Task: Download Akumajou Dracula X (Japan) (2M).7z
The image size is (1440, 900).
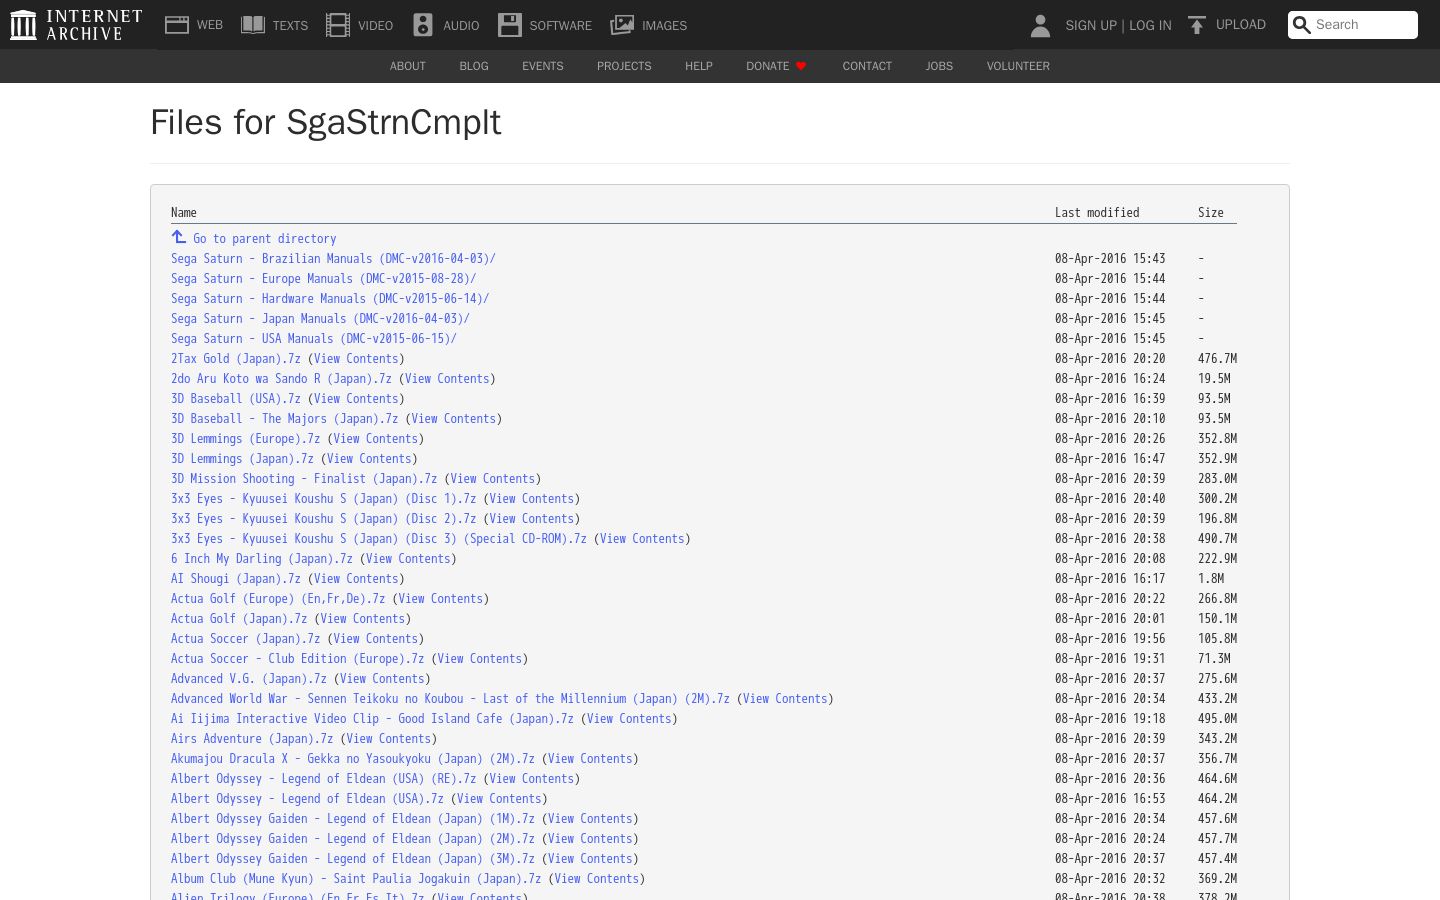Action: (x=353, y=759)
